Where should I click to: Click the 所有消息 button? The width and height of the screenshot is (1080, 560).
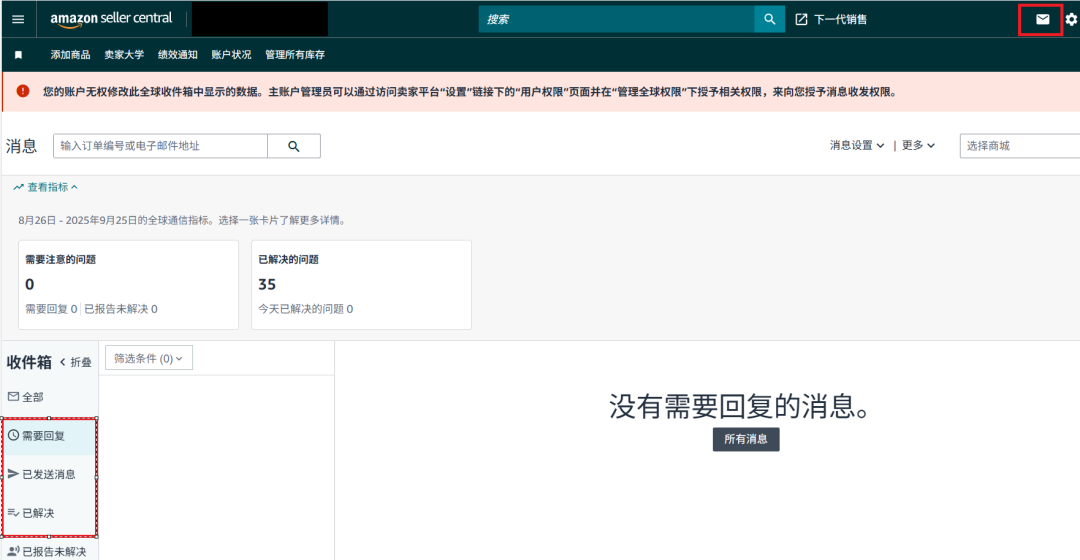745,439
